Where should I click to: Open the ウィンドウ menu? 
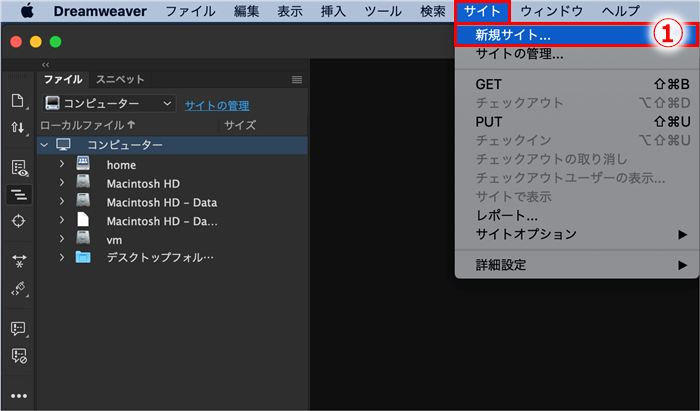click(552, 11)
